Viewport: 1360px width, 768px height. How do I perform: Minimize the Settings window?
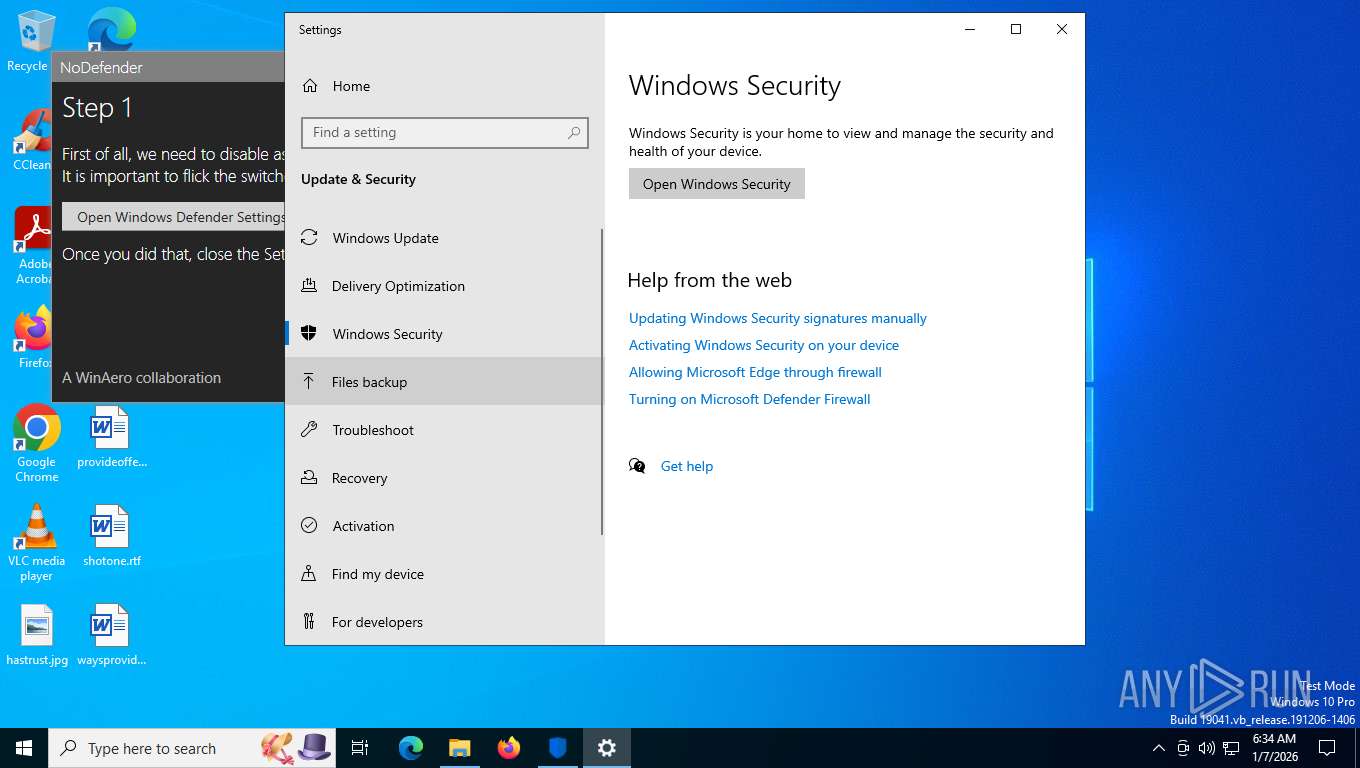pos(969,29)
